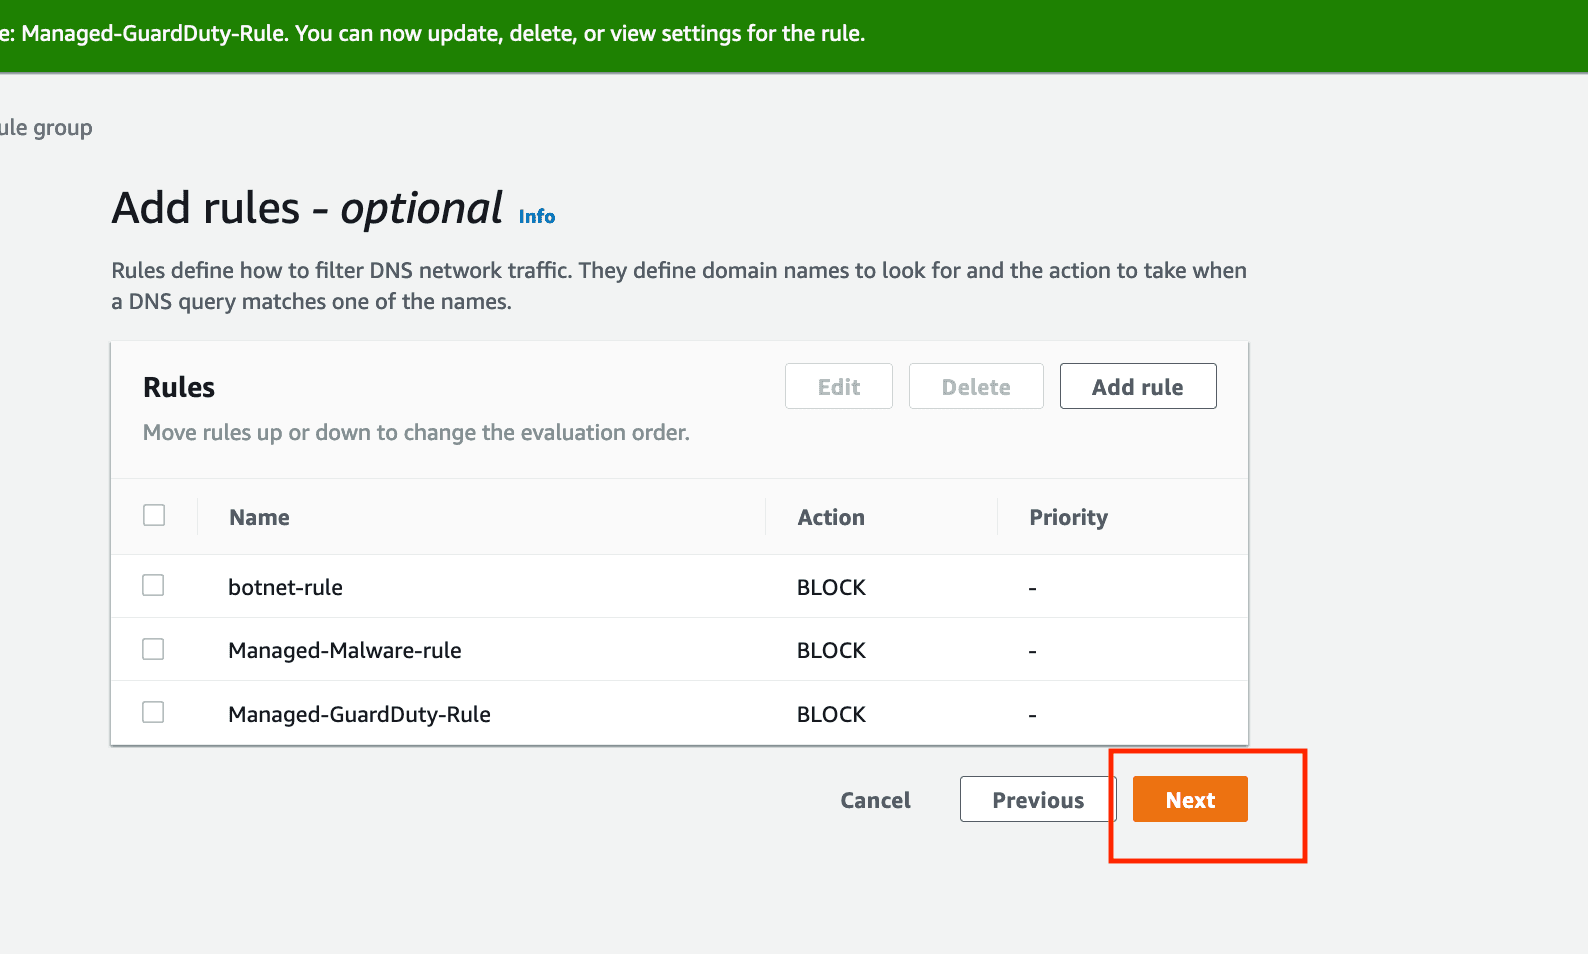1588x954 pixels.
Task: Toggle the select-all checkbox in the table header
Action: click(x=154, y=515)
